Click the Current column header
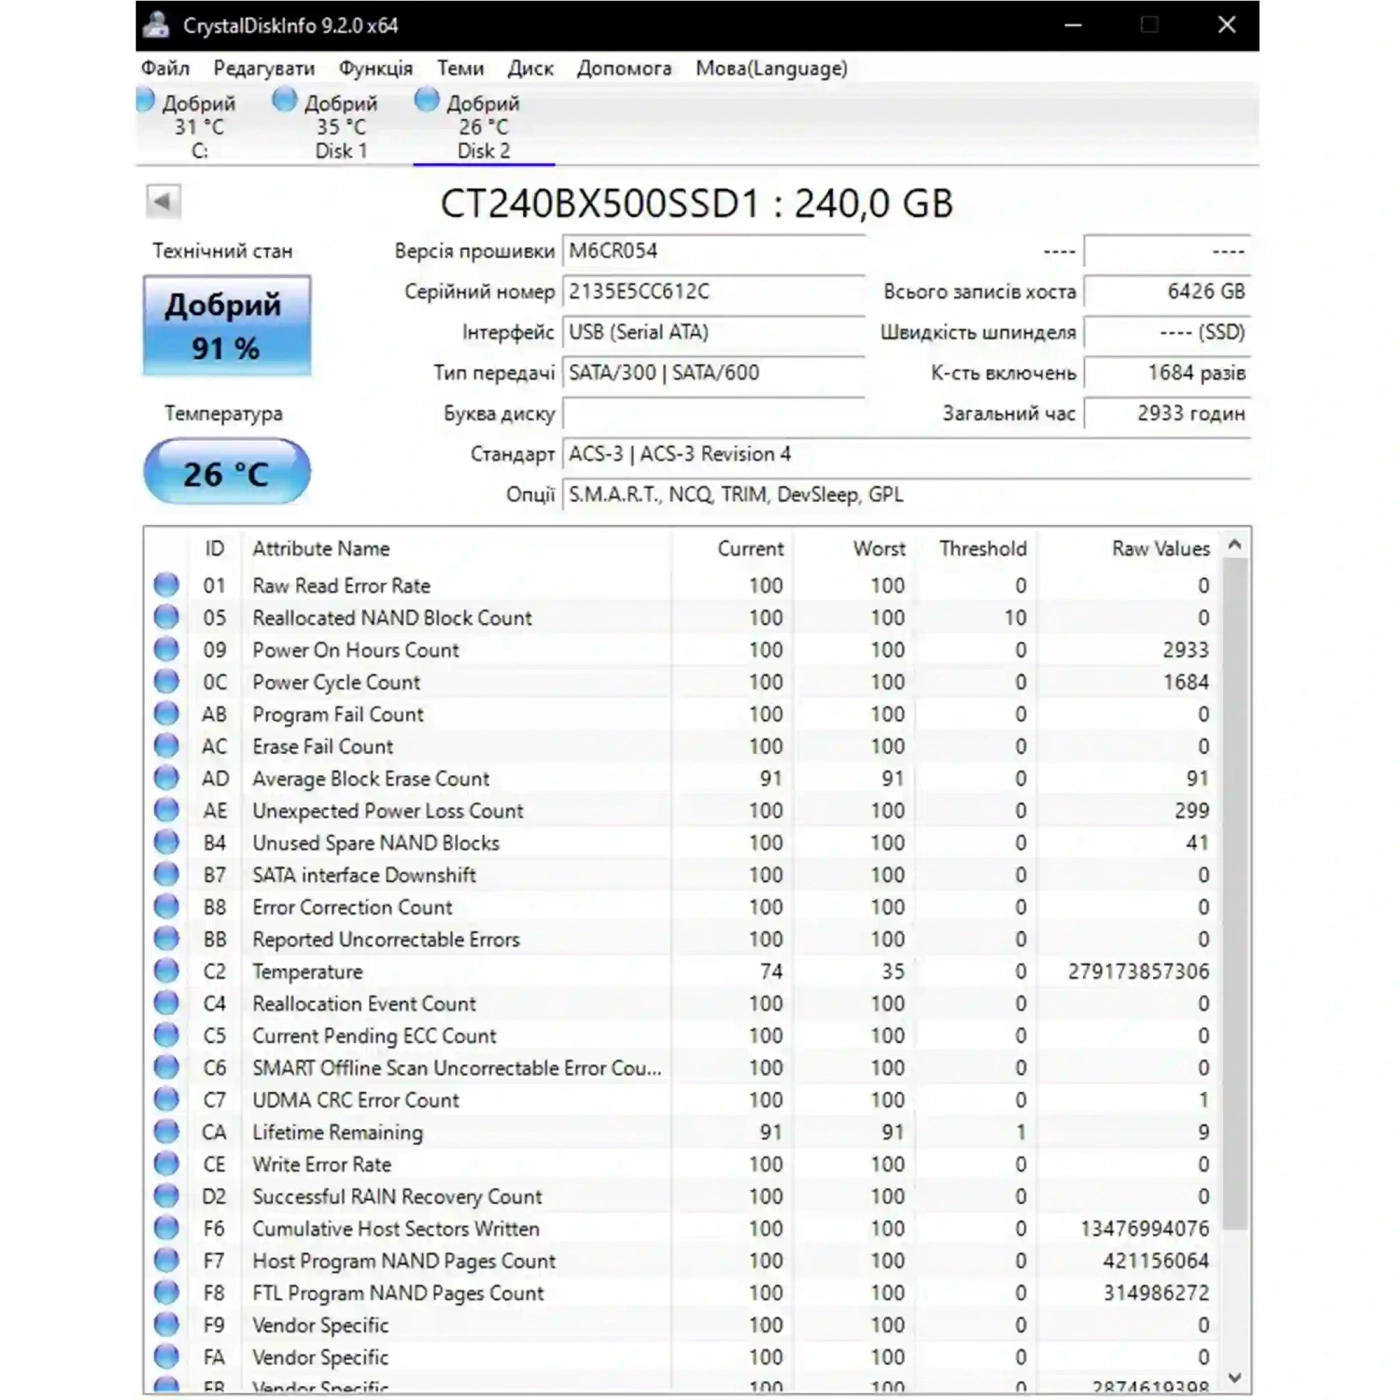Screen dimensions: 1400x1400 [732, 548]
